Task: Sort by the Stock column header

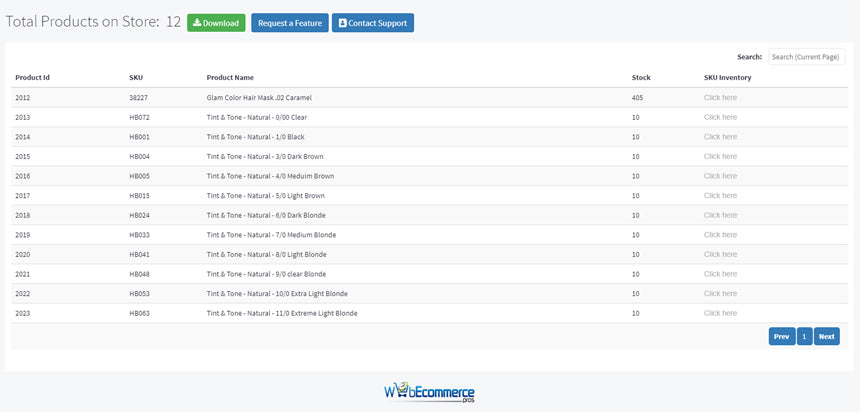Action: (x=641, y=77)
